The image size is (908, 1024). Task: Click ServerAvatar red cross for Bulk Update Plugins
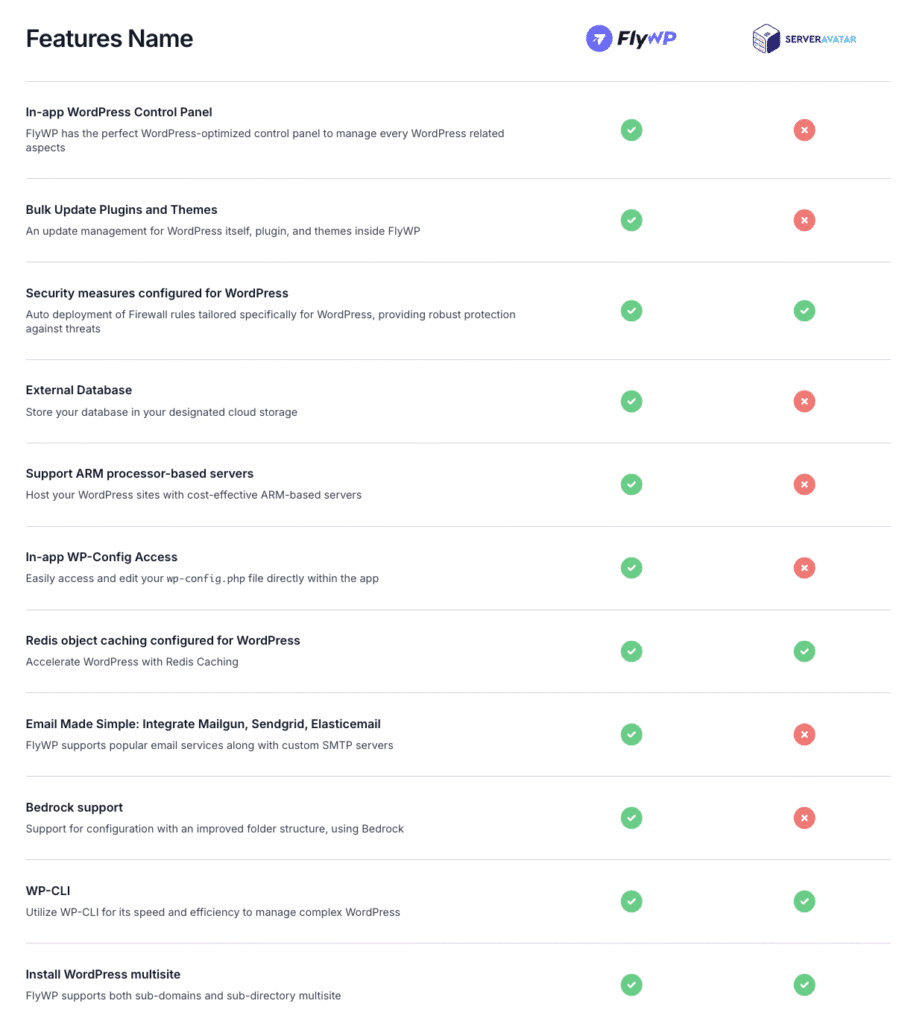tap(804, 220)
